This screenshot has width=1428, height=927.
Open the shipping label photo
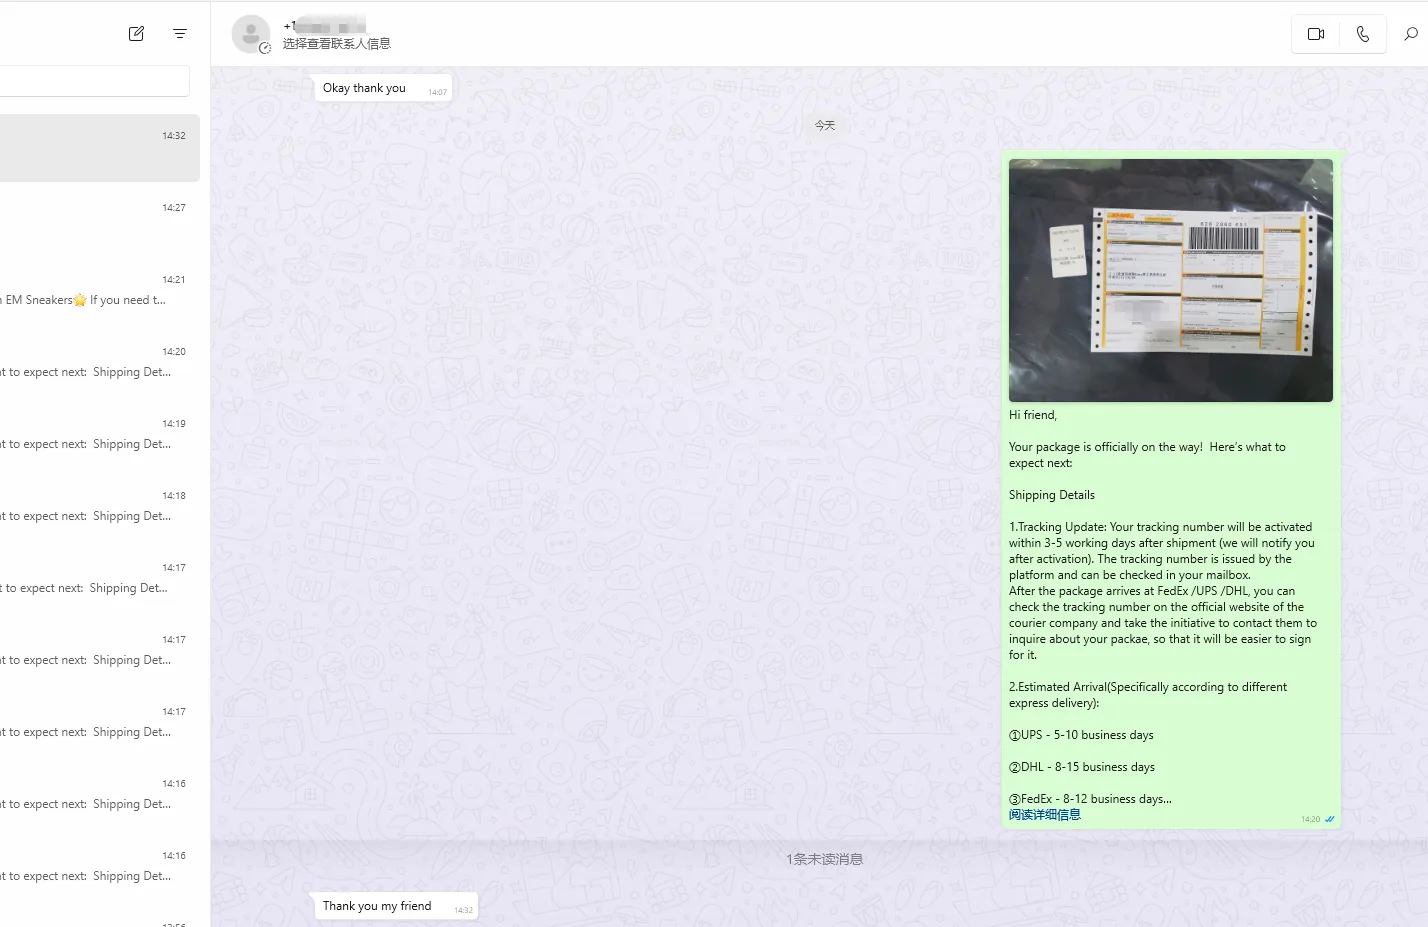1170,280
